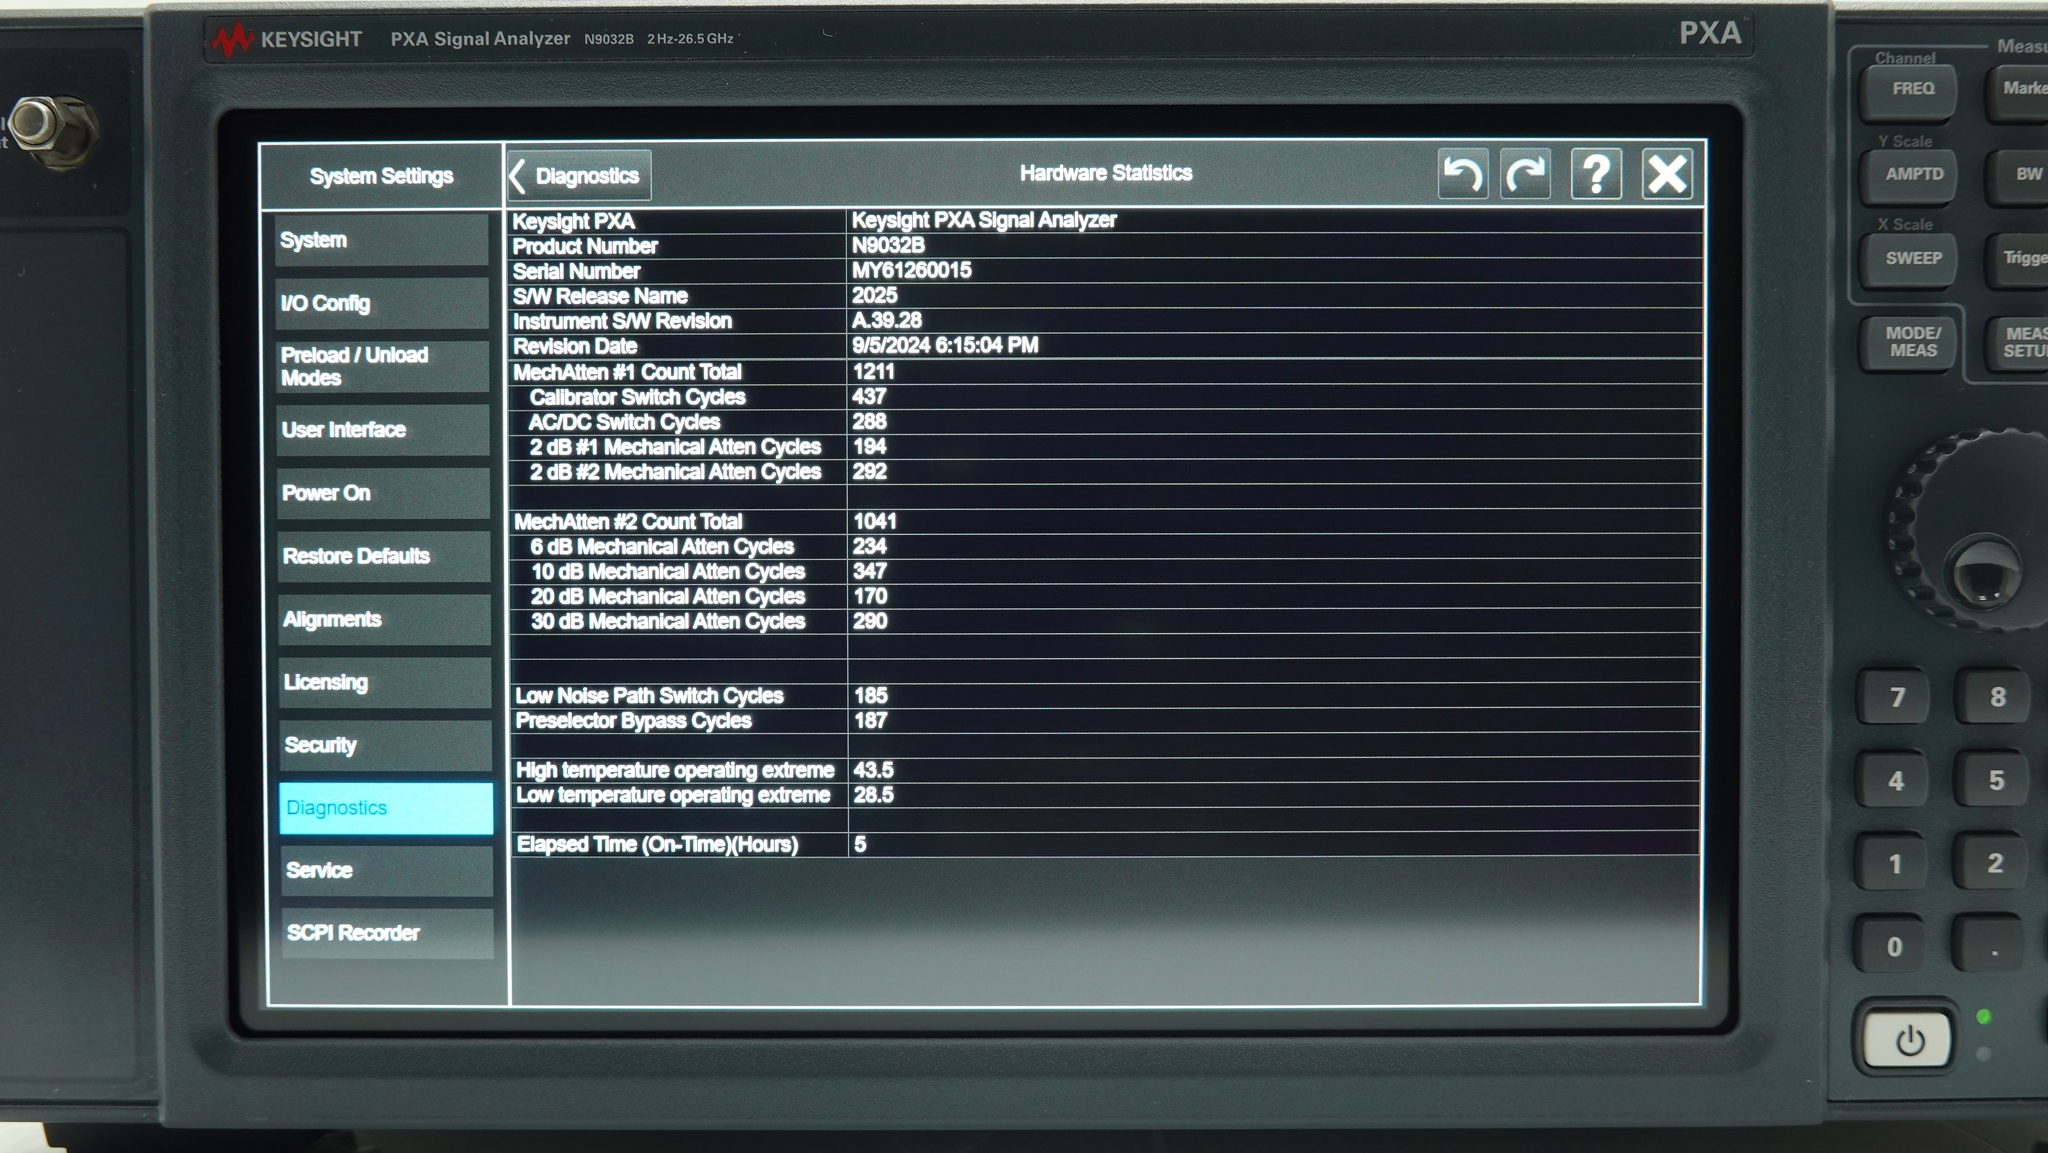2048x1153 pixels.
Task: Click 2 dB #2 Mechanical Atten Cycles label
Action: click(675, 472)
